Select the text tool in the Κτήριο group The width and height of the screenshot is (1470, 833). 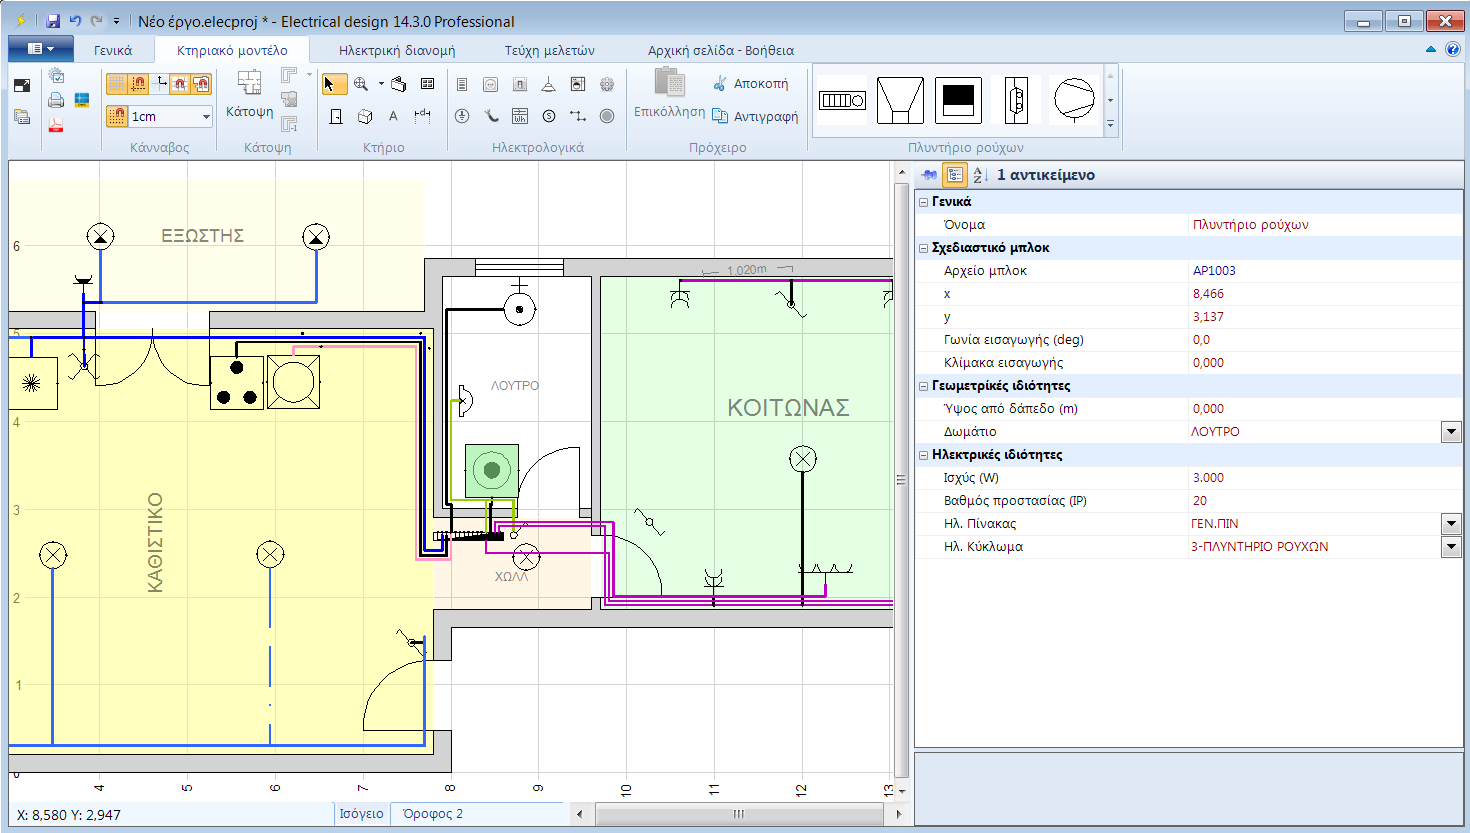point(392,116)
